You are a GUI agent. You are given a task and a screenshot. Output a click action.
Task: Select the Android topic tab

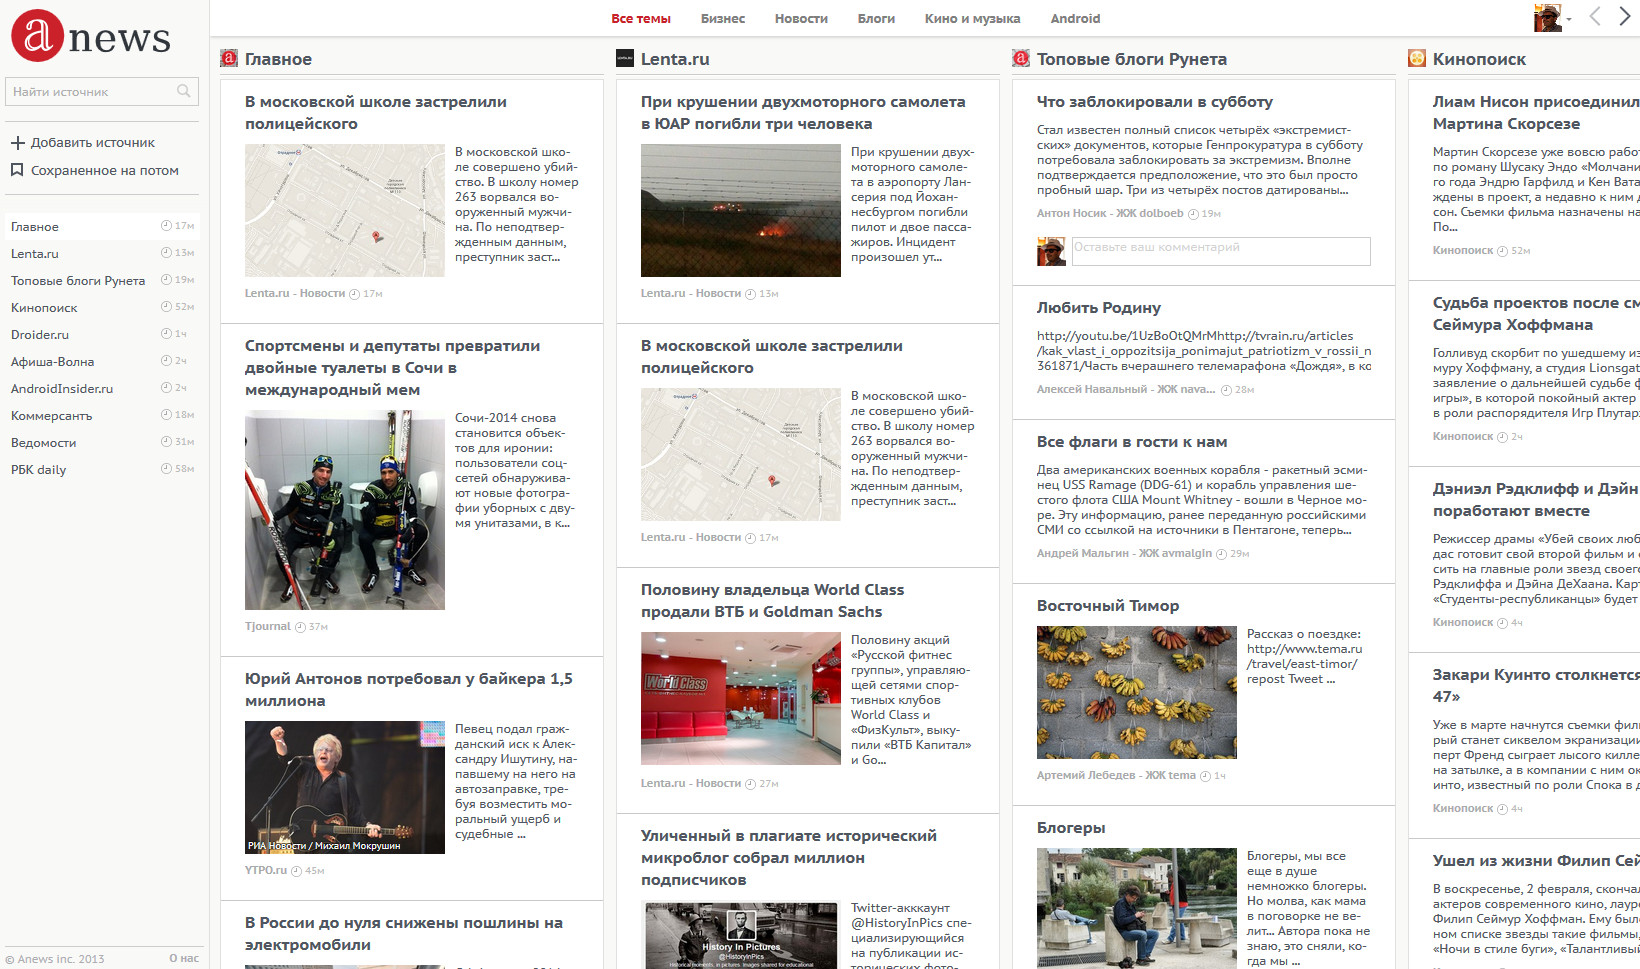point(1075,19)
